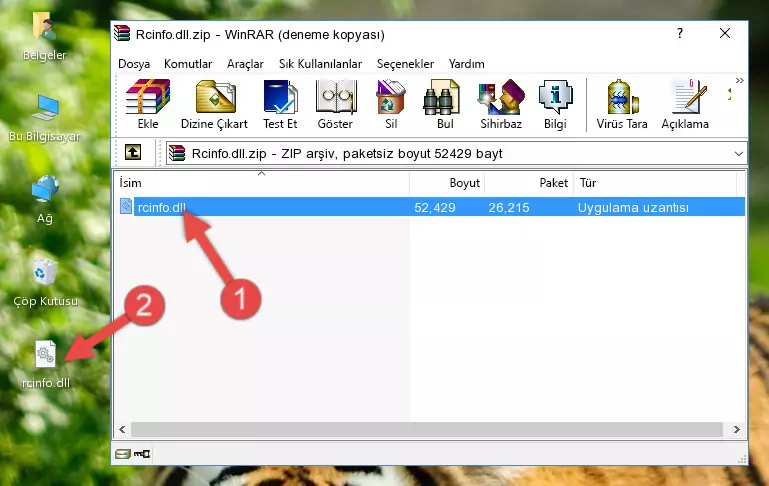Select the rcinfo.dll desktop file icon
This screenshot has height=486, width=769.
[x=46, y=365]
